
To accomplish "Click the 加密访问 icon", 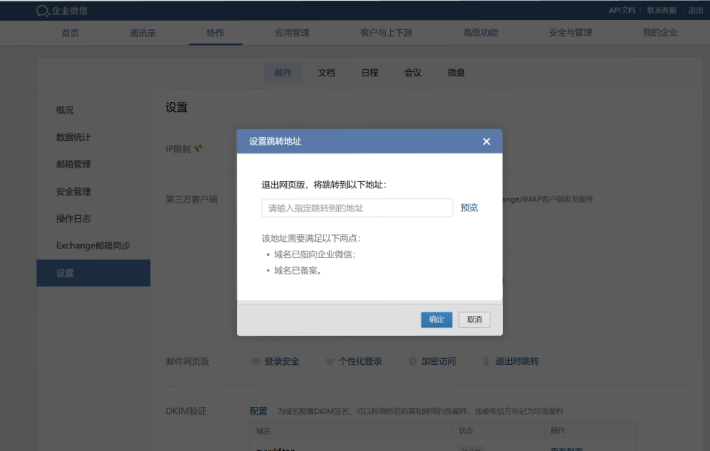I will [412, 361].
